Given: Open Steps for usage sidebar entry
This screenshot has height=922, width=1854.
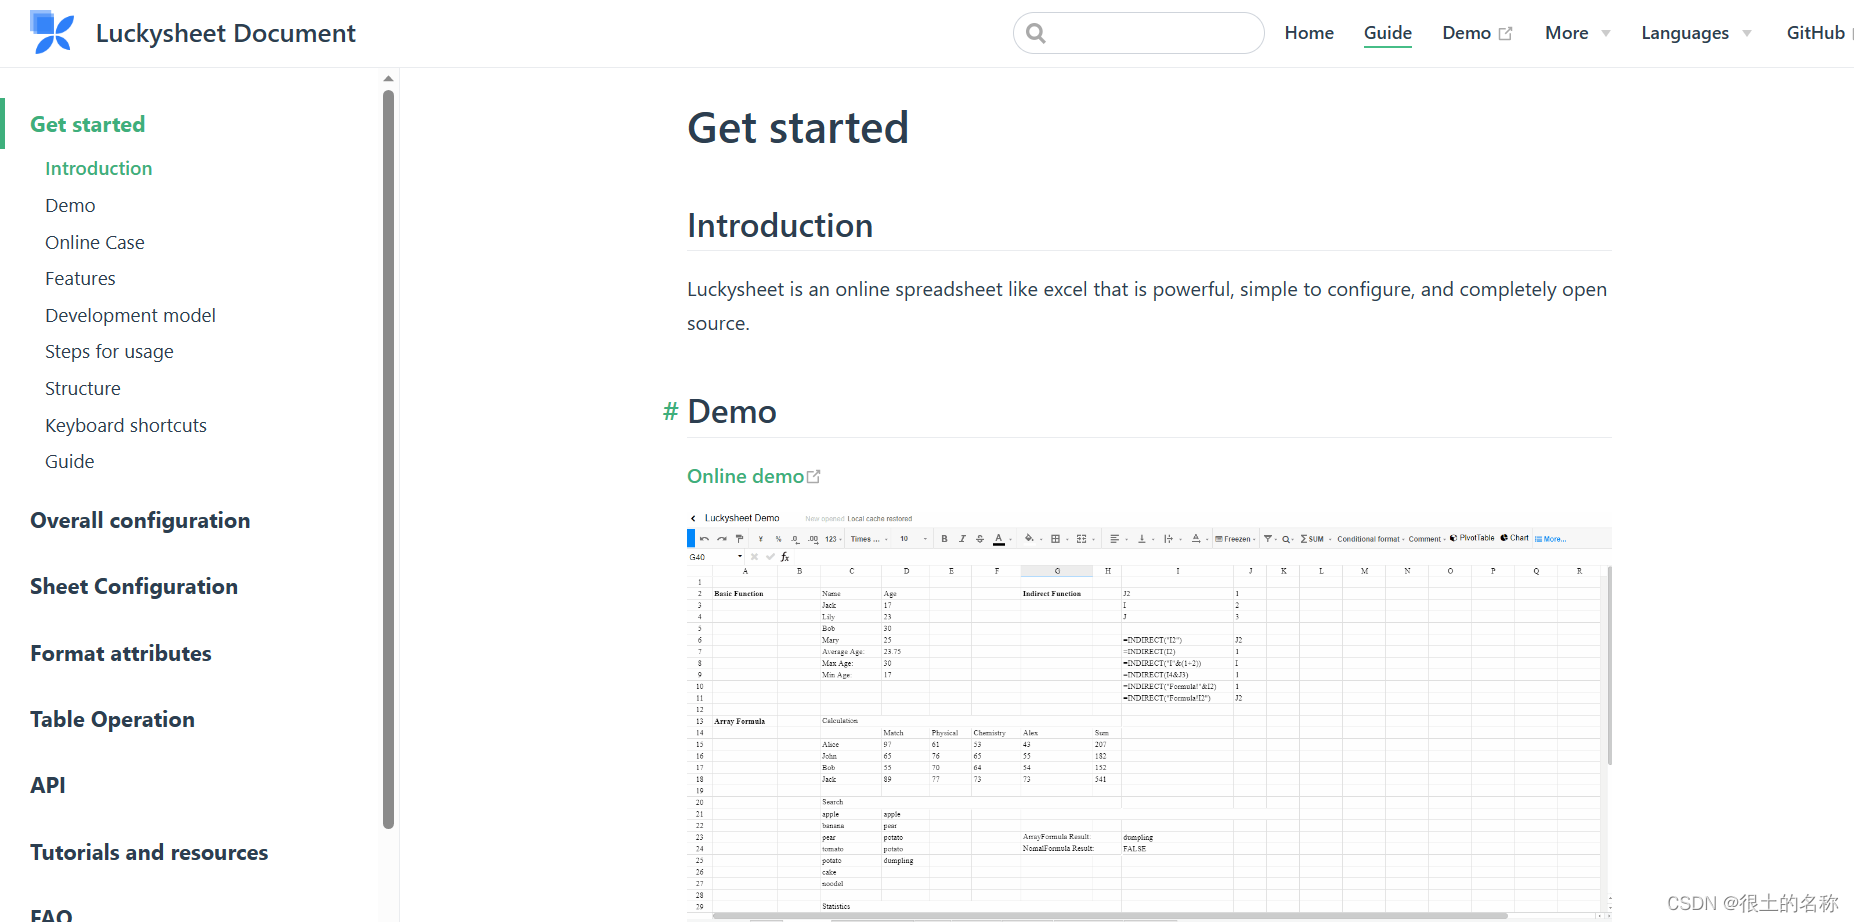Looking at the screenshot, I should coord(109,351).
